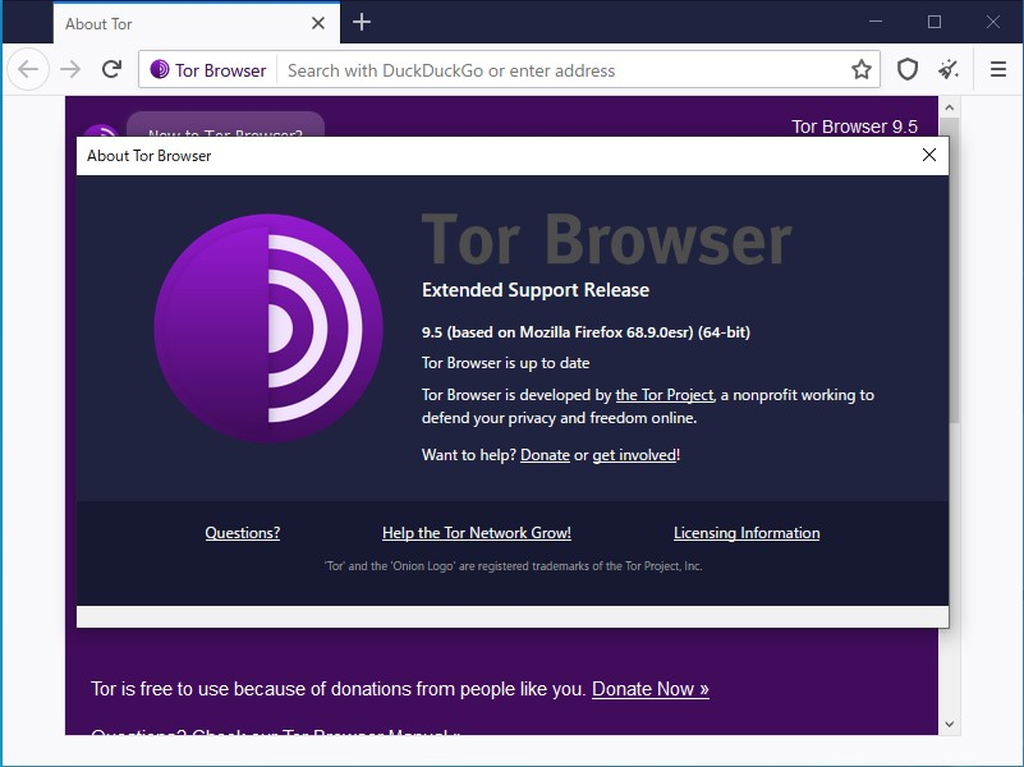Click the forward navigation arrow
Image resolution: width=1024 pixels, height=767 pixels.
(70, 69)
